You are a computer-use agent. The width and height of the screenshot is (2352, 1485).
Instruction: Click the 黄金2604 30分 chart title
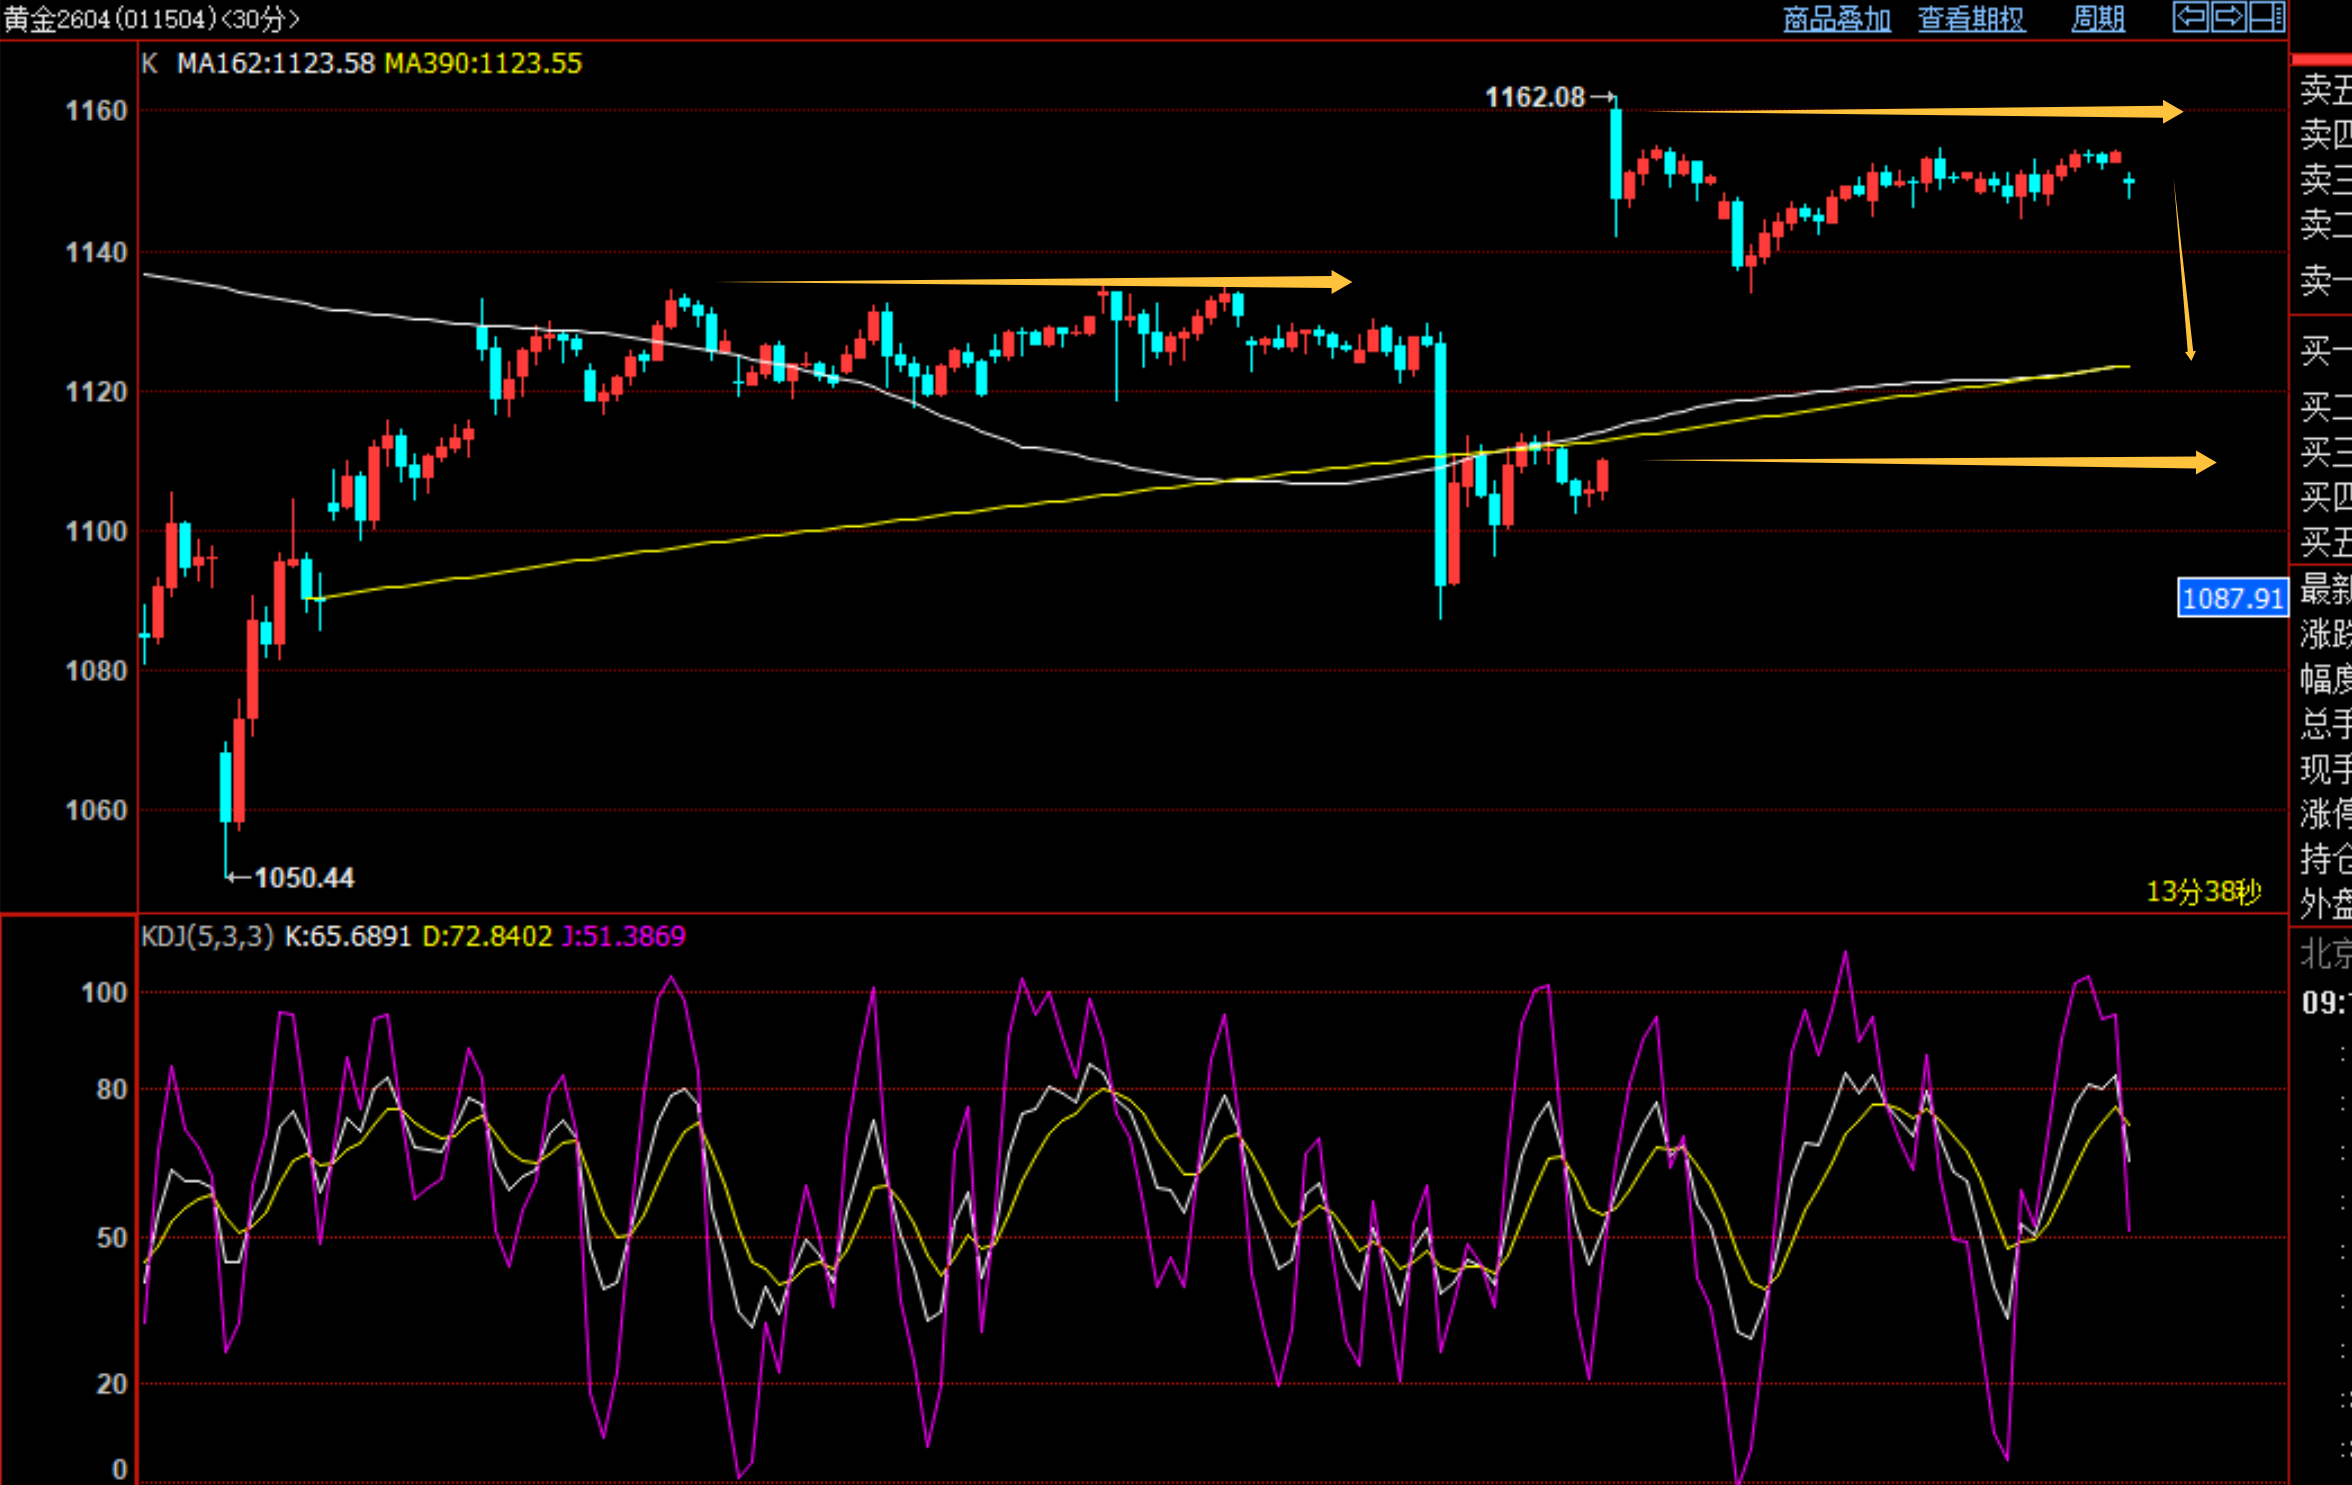pyautogui.click(x=151, y=19)
